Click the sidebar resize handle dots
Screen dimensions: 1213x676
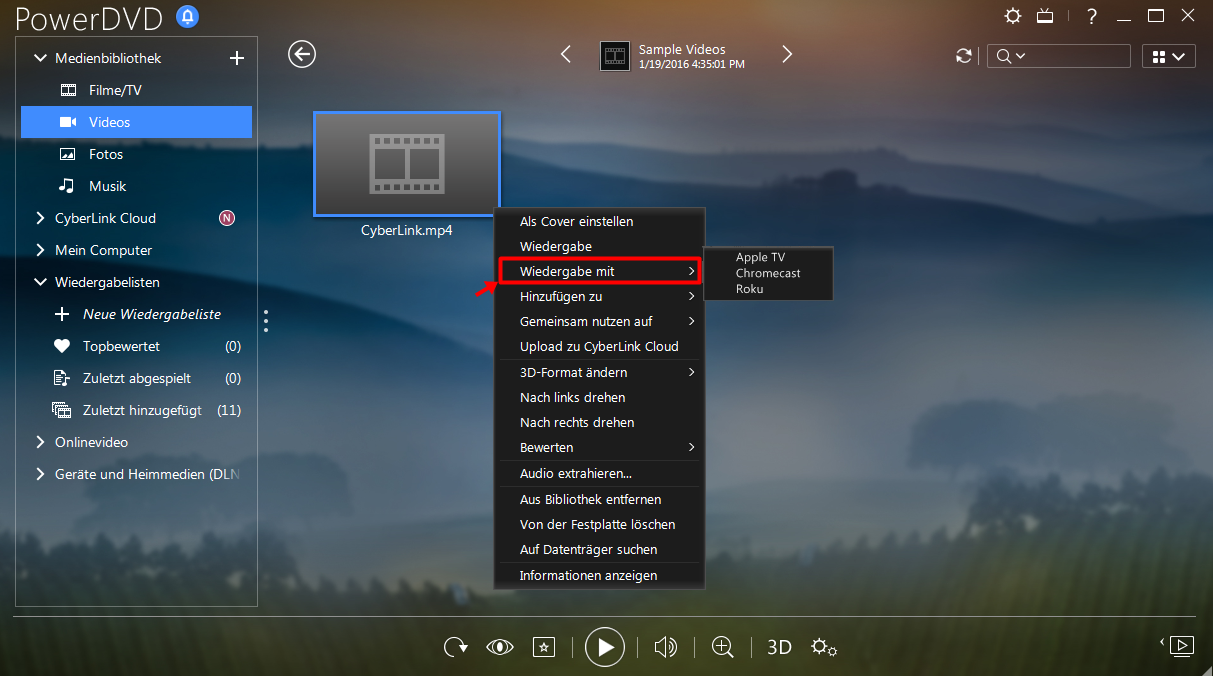pyautogui.click(x=266, y=321)
